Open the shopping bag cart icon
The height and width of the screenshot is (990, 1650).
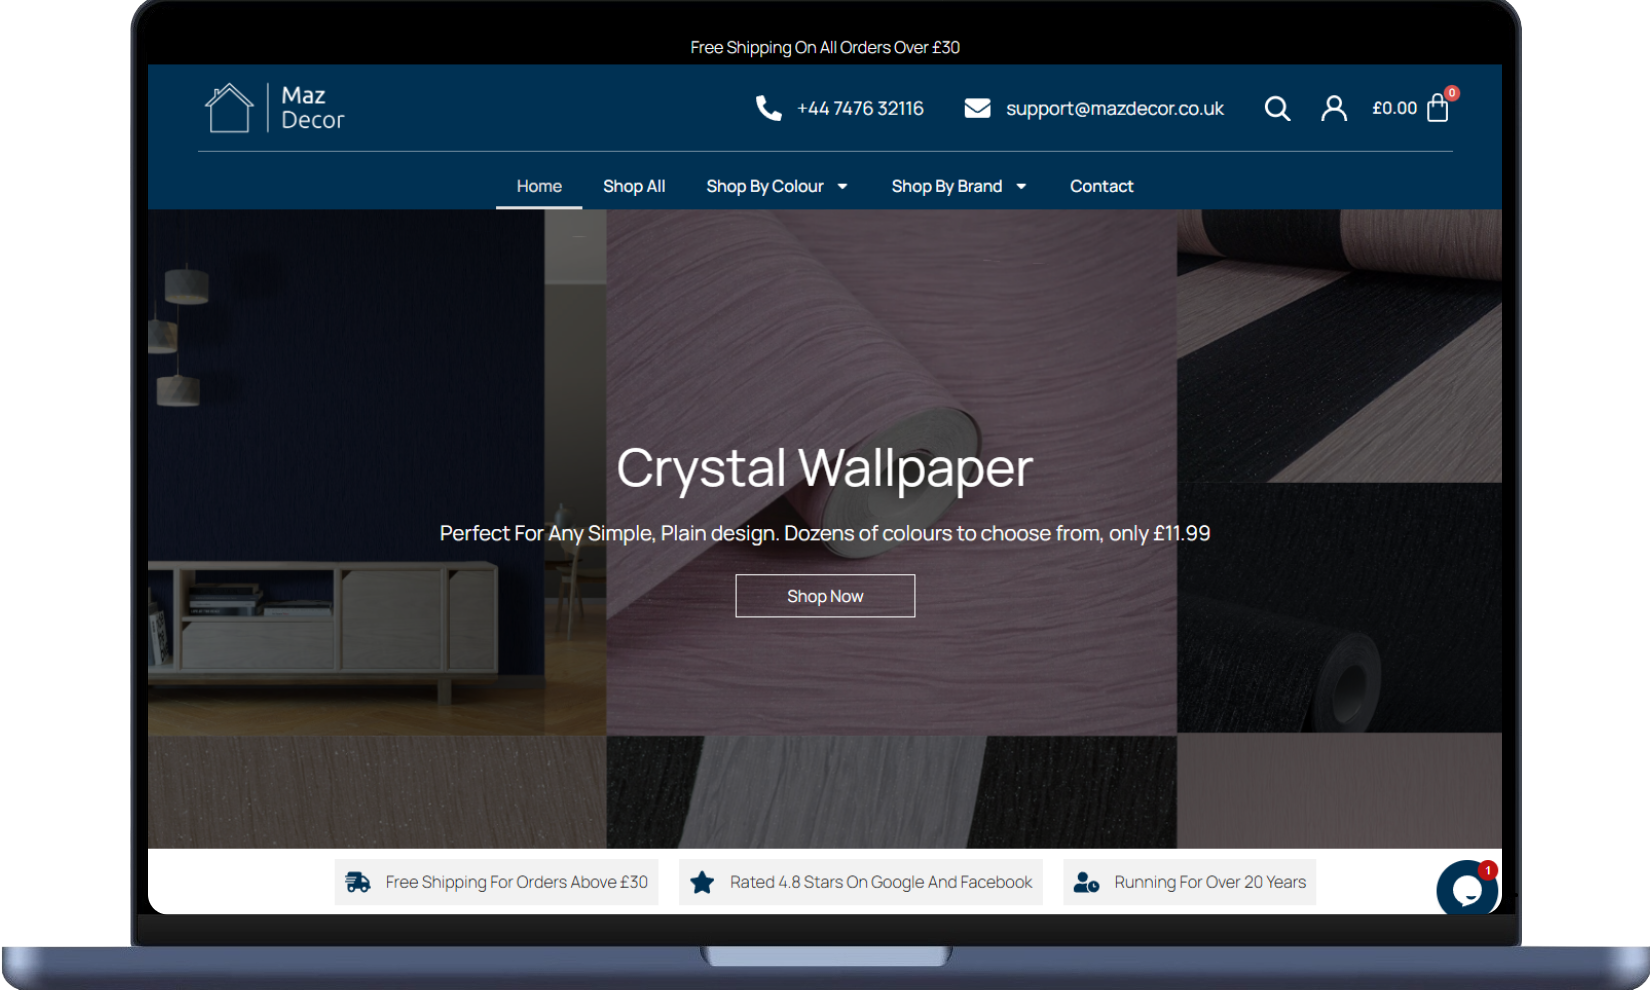[x=1438, y=108]
